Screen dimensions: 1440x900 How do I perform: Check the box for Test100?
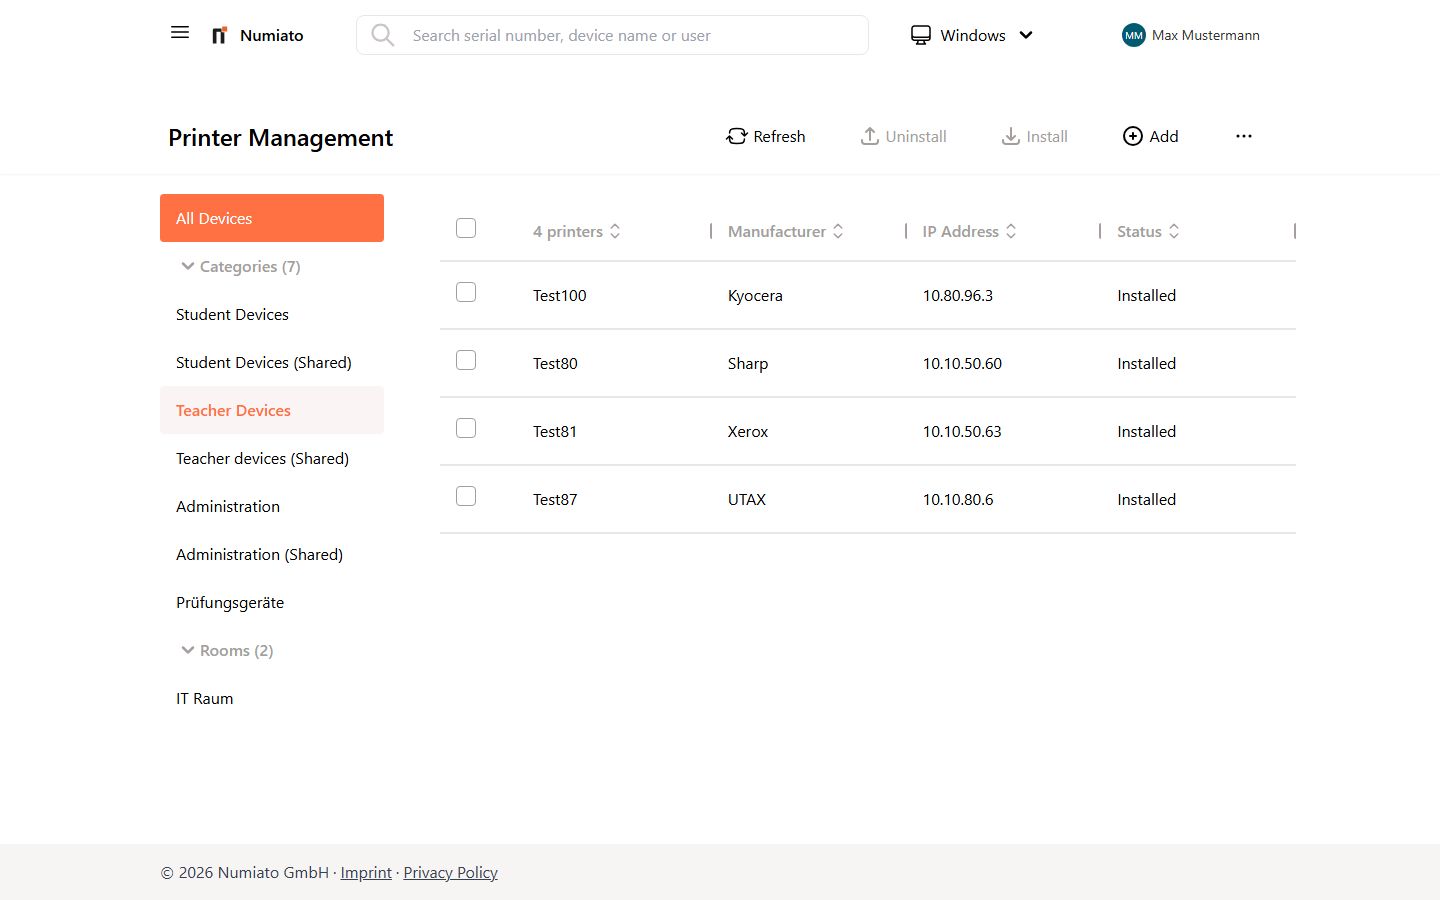(x=466, y=292)
